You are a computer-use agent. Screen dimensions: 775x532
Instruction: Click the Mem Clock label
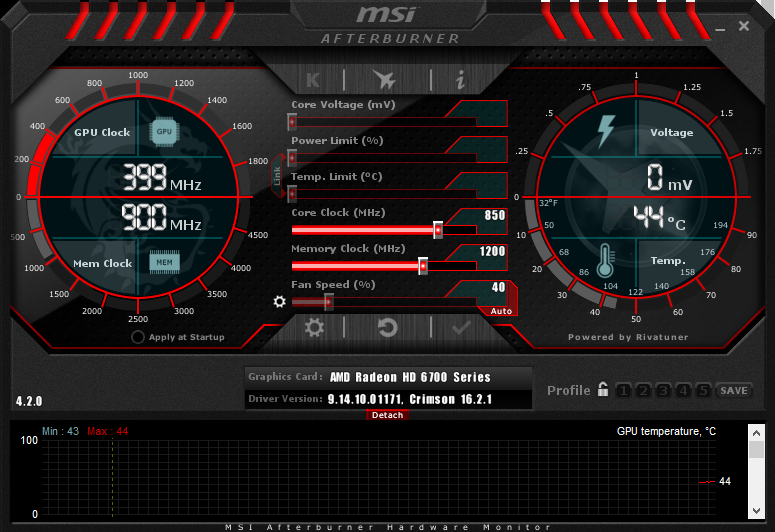(x=102, y=264)
